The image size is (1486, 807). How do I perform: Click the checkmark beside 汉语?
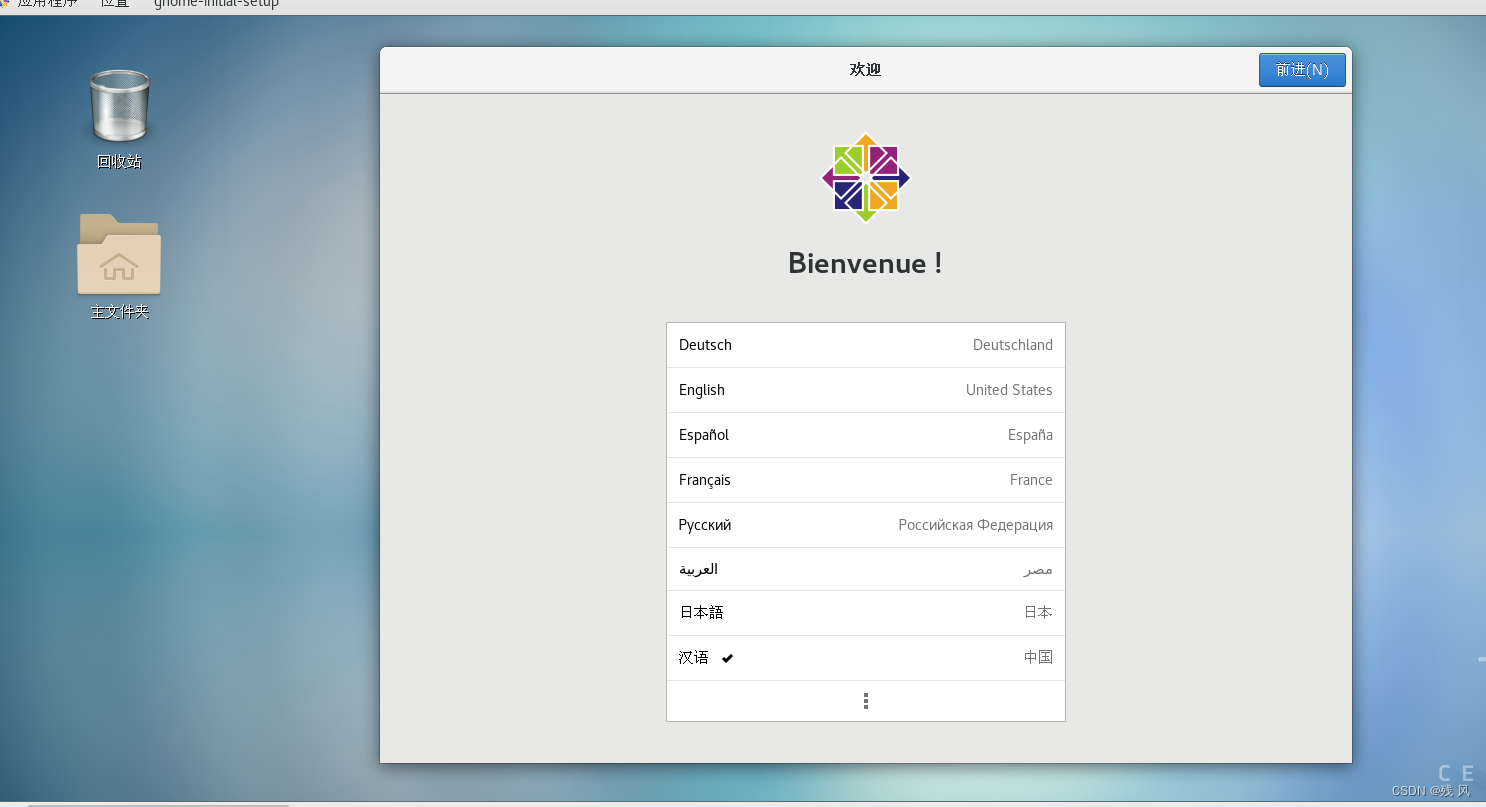coord(727,658)
